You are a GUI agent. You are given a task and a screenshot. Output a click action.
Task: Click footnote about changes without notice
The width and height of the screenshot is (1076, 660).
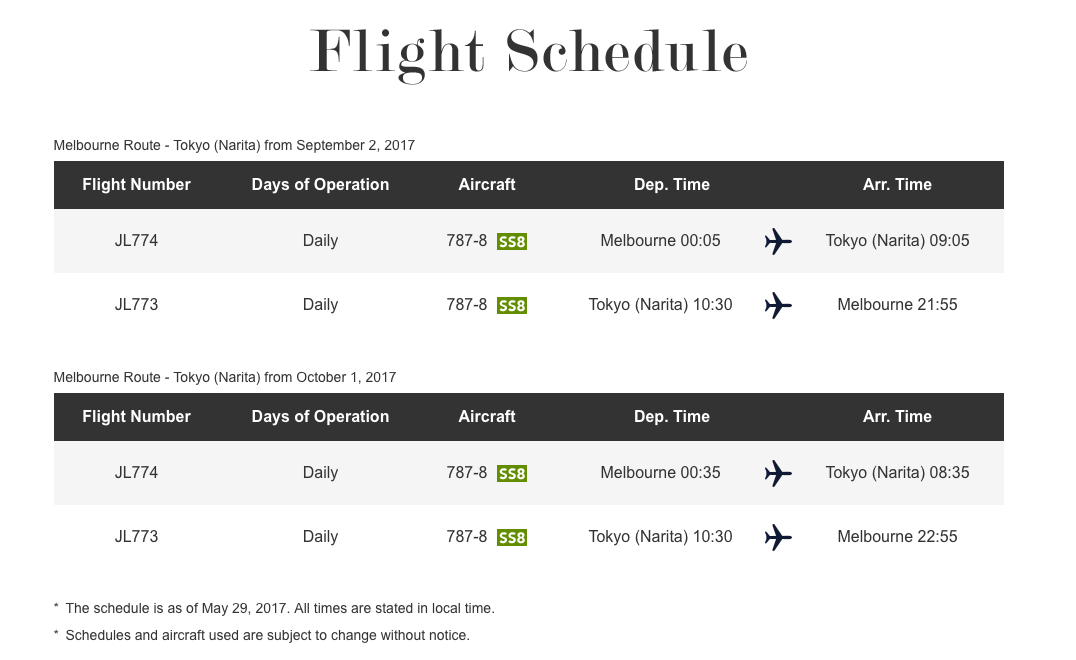[x=261, y=635]
